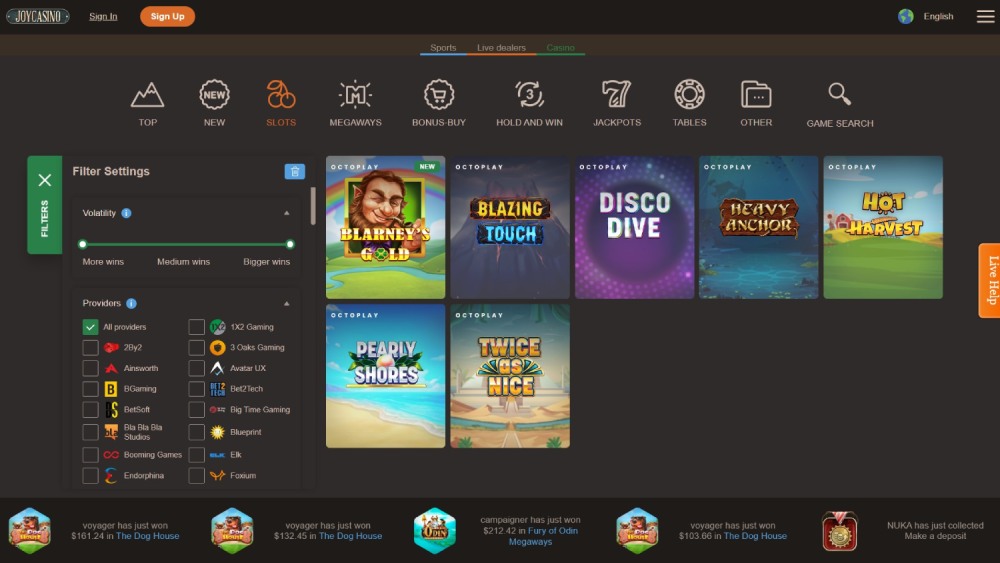This screenshot has width=1000, height=563.
Task: Check the Elk provider checkbox
Action: 196,455
